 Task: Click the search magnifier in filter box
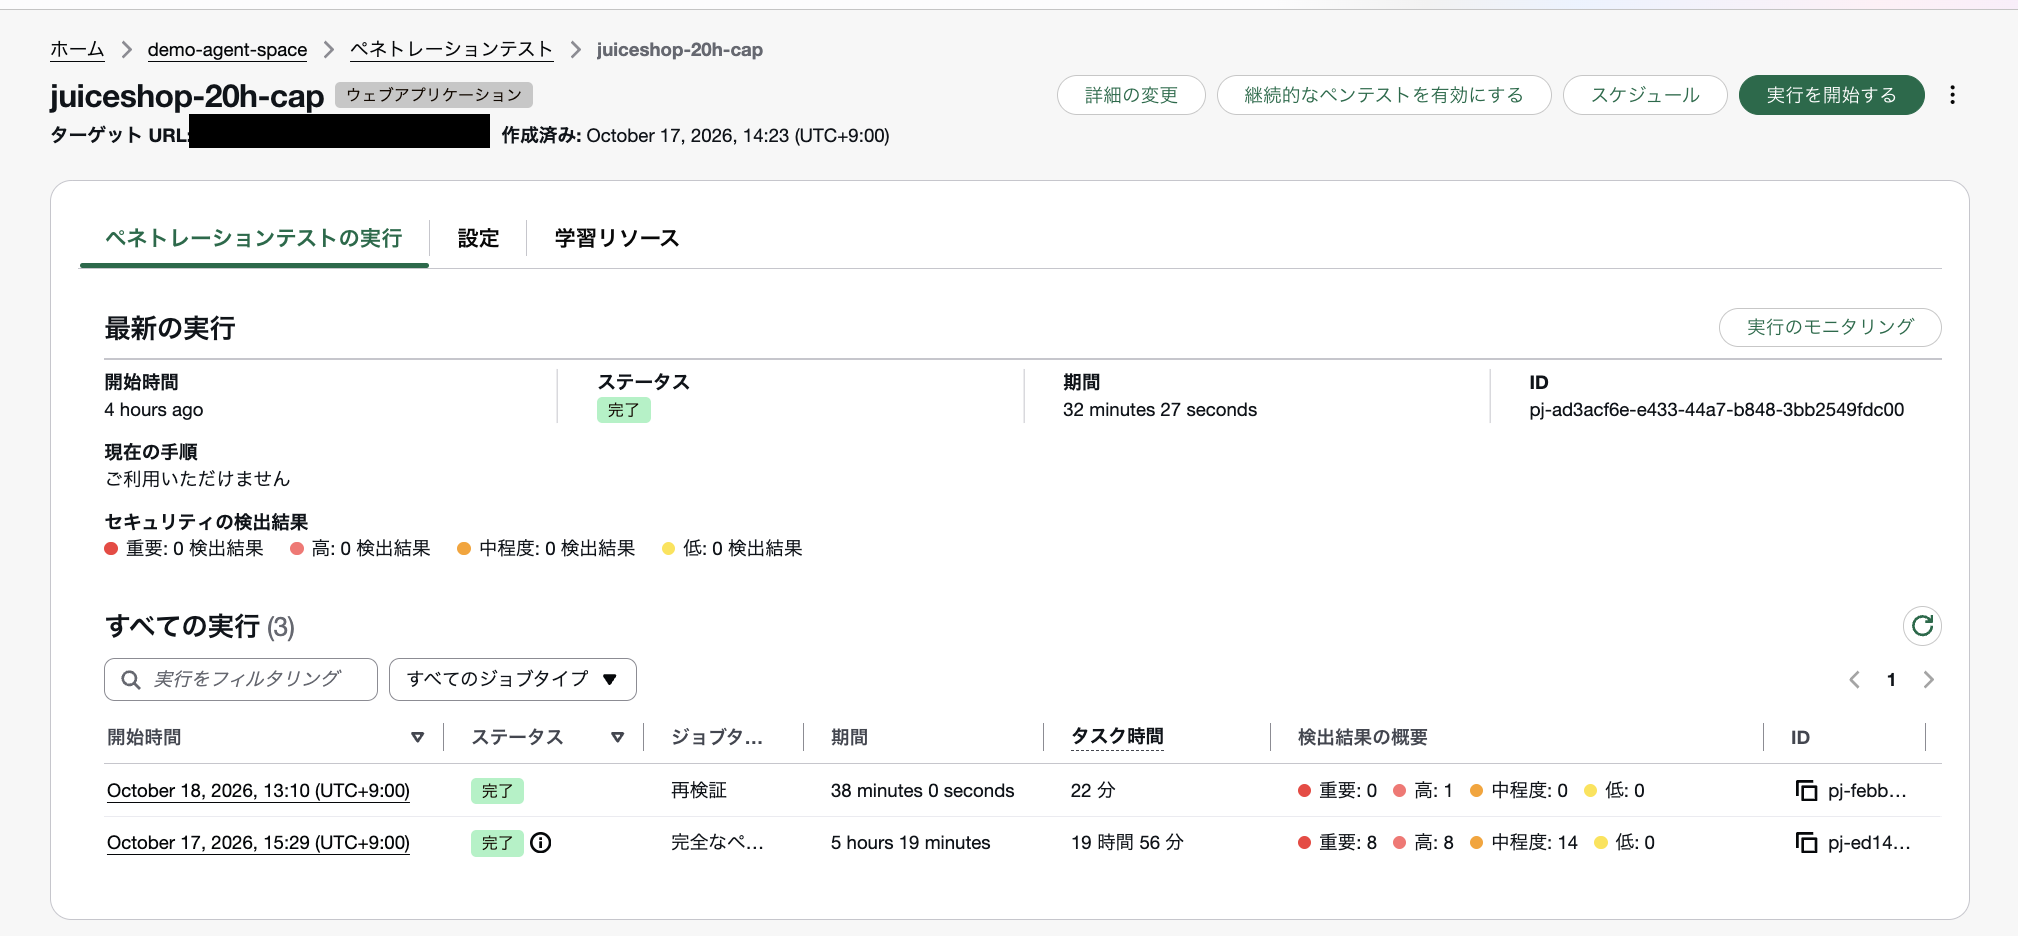pos(131,680)
